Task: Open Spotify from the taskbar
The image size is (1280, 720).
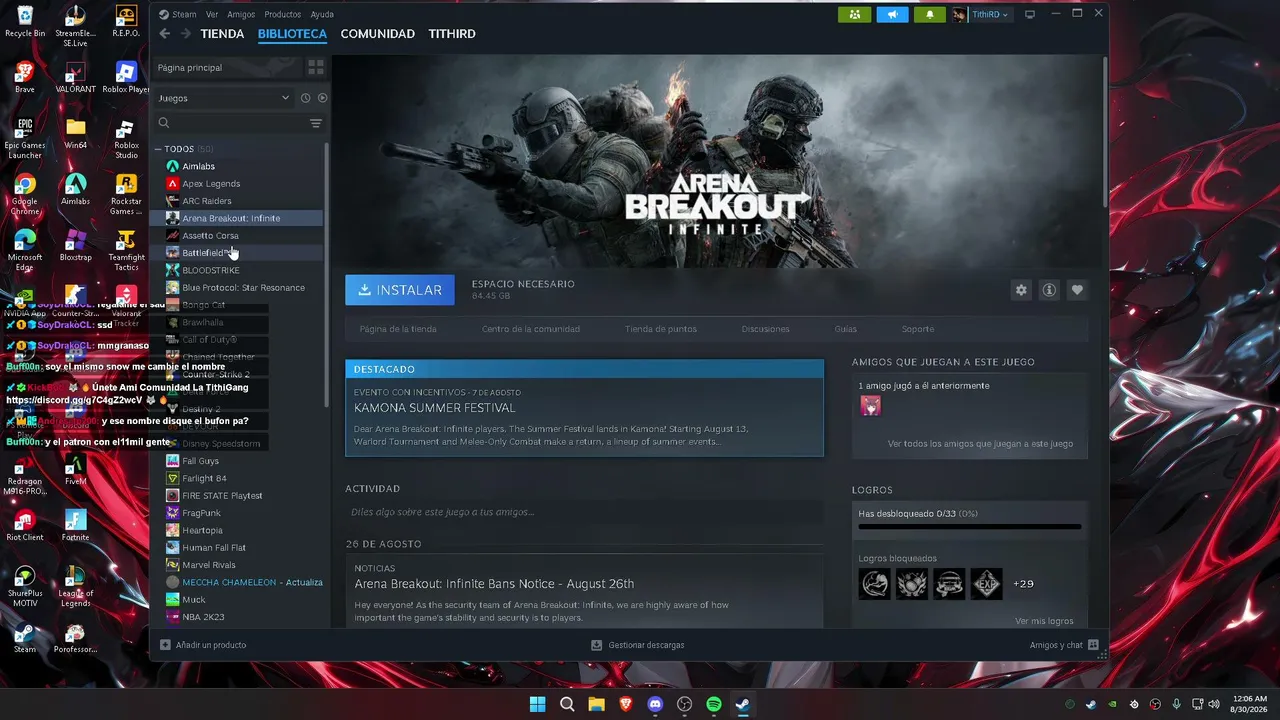Action: 714,704
